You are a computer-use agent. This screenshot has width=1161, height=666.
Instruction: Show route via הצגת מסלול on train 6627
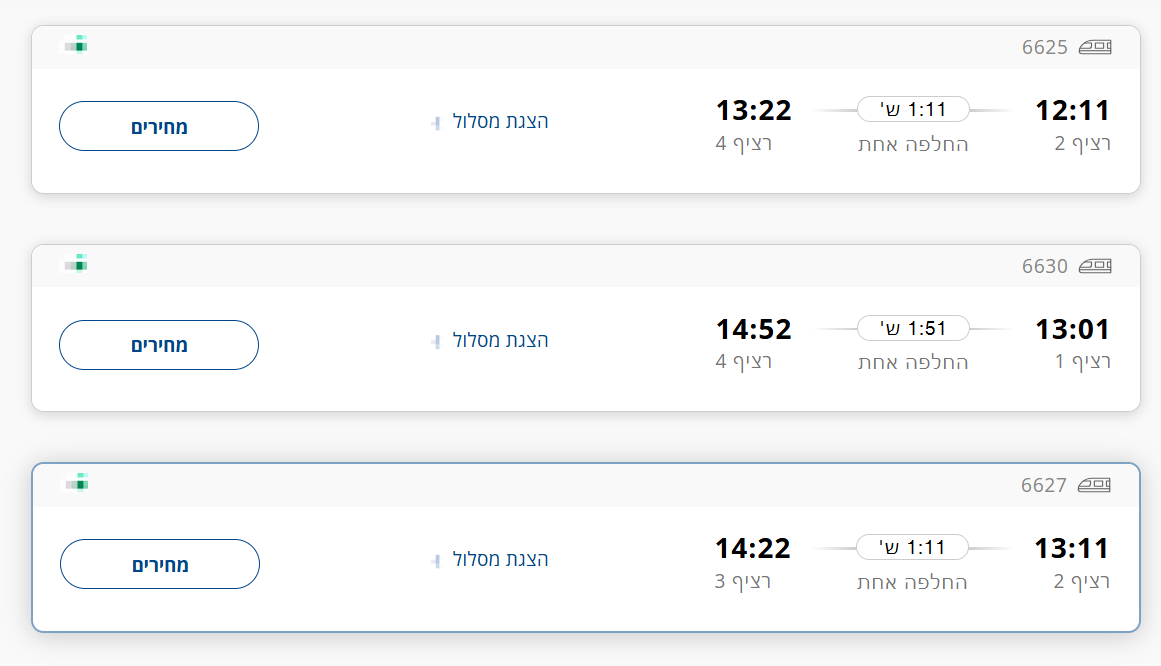[500, 559]
